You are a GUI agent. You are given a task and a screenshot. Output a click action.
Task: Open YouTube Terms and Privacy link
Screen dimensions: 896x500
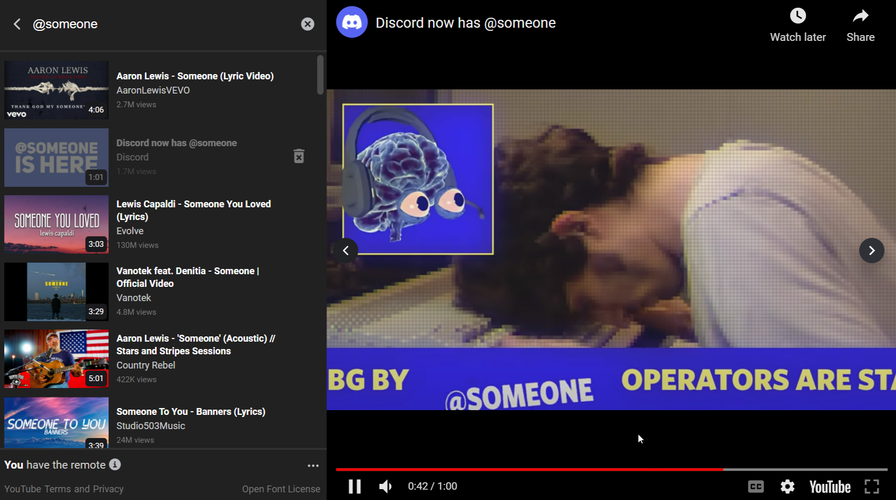[x=64, y=489]
